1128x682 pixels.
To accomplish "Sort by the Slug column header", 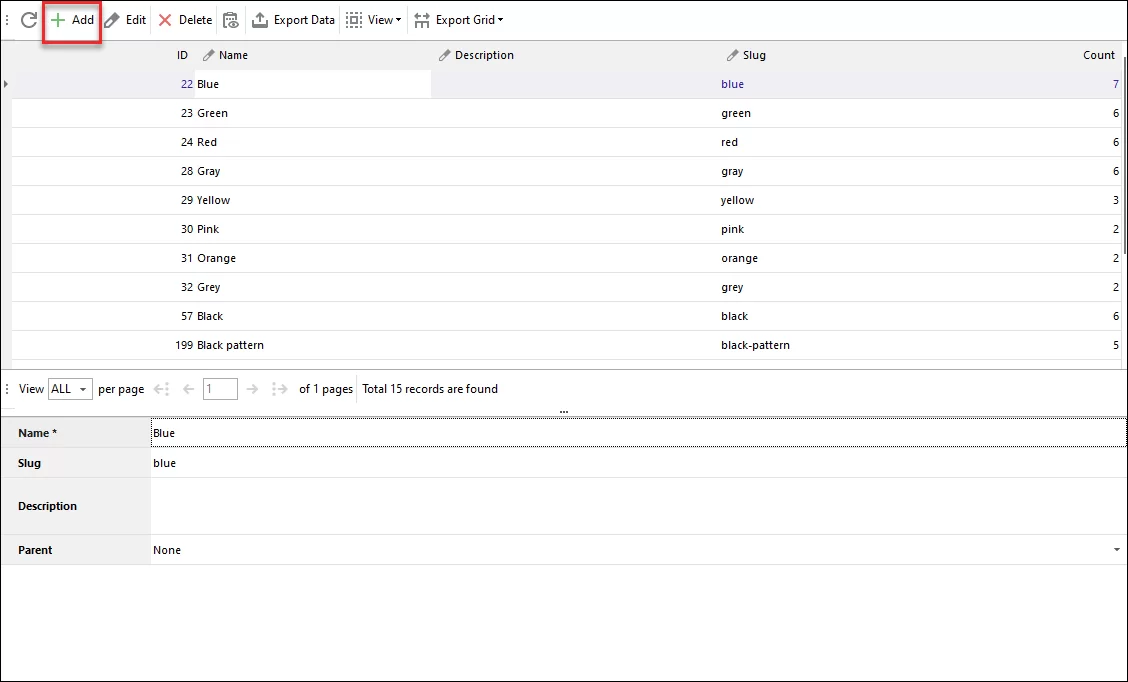I will [x=753, y=55].
